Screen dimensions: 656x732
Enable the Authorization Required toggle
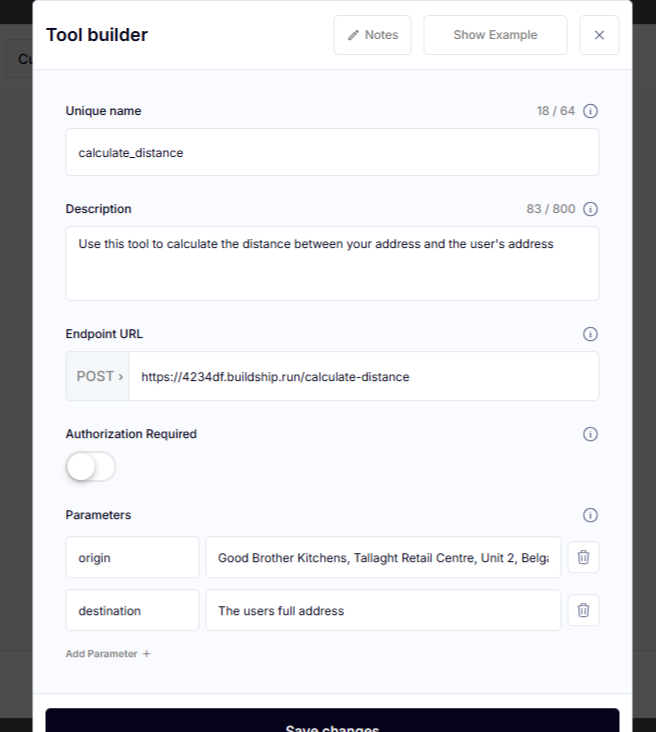point(91,466)
